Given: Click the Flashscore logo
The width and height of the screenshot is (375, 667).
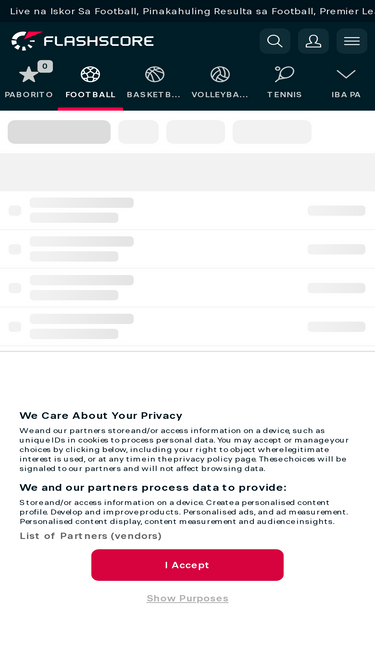Looking at the screenshot, I should click(x=82, y=41).
